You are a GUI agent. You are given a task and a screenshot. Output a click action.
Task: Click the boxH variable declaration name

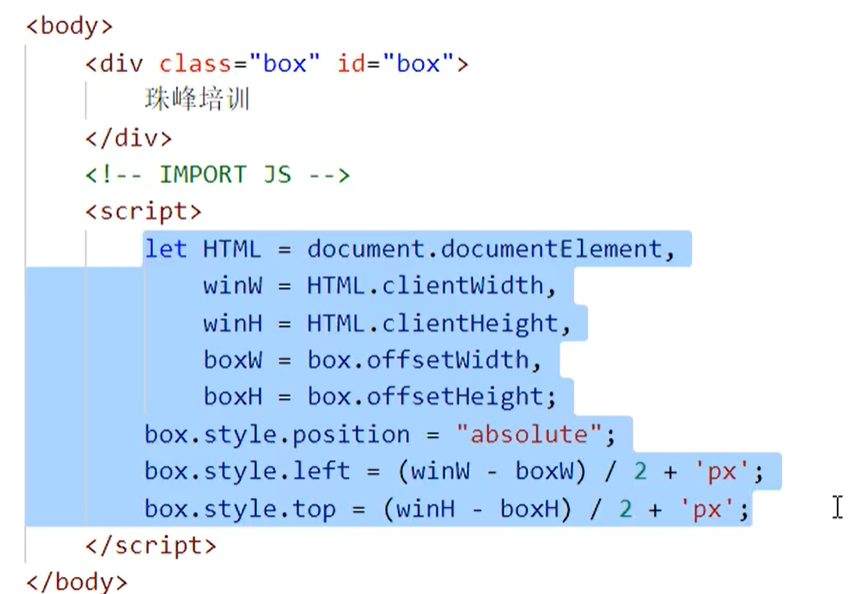232,397
